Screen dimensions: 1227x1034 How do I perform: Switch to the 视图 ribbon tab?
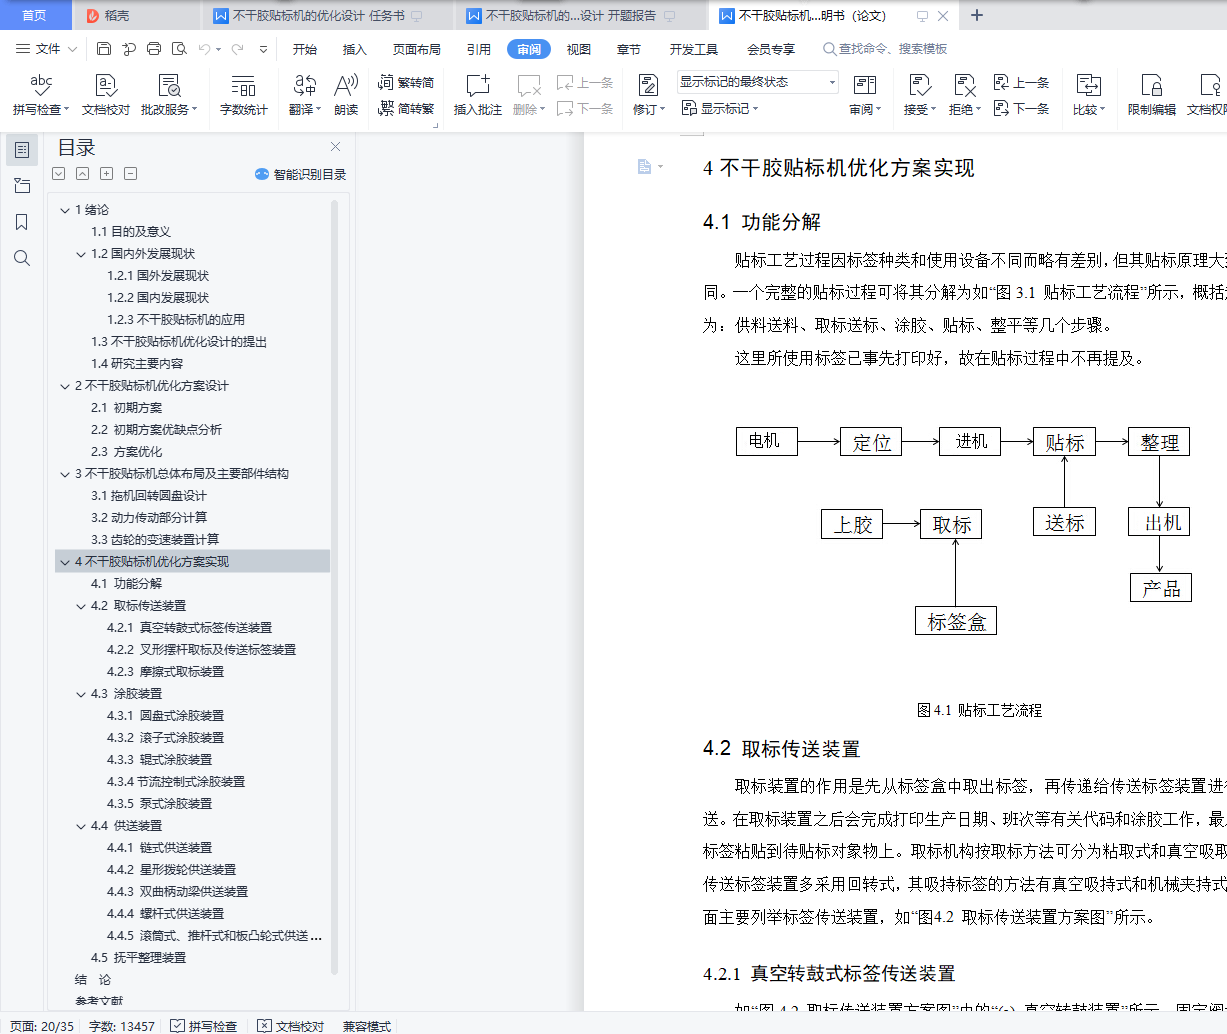tap(579, 49)
